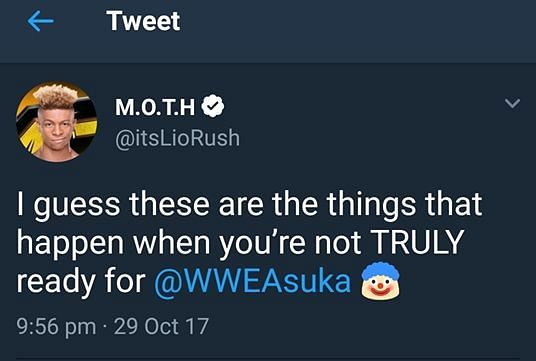Image resolution: width=536 pixels, height=361 pixels.
Task: Tap the Tweet header title
Action: pyautogui.click(x=143, y=21)
